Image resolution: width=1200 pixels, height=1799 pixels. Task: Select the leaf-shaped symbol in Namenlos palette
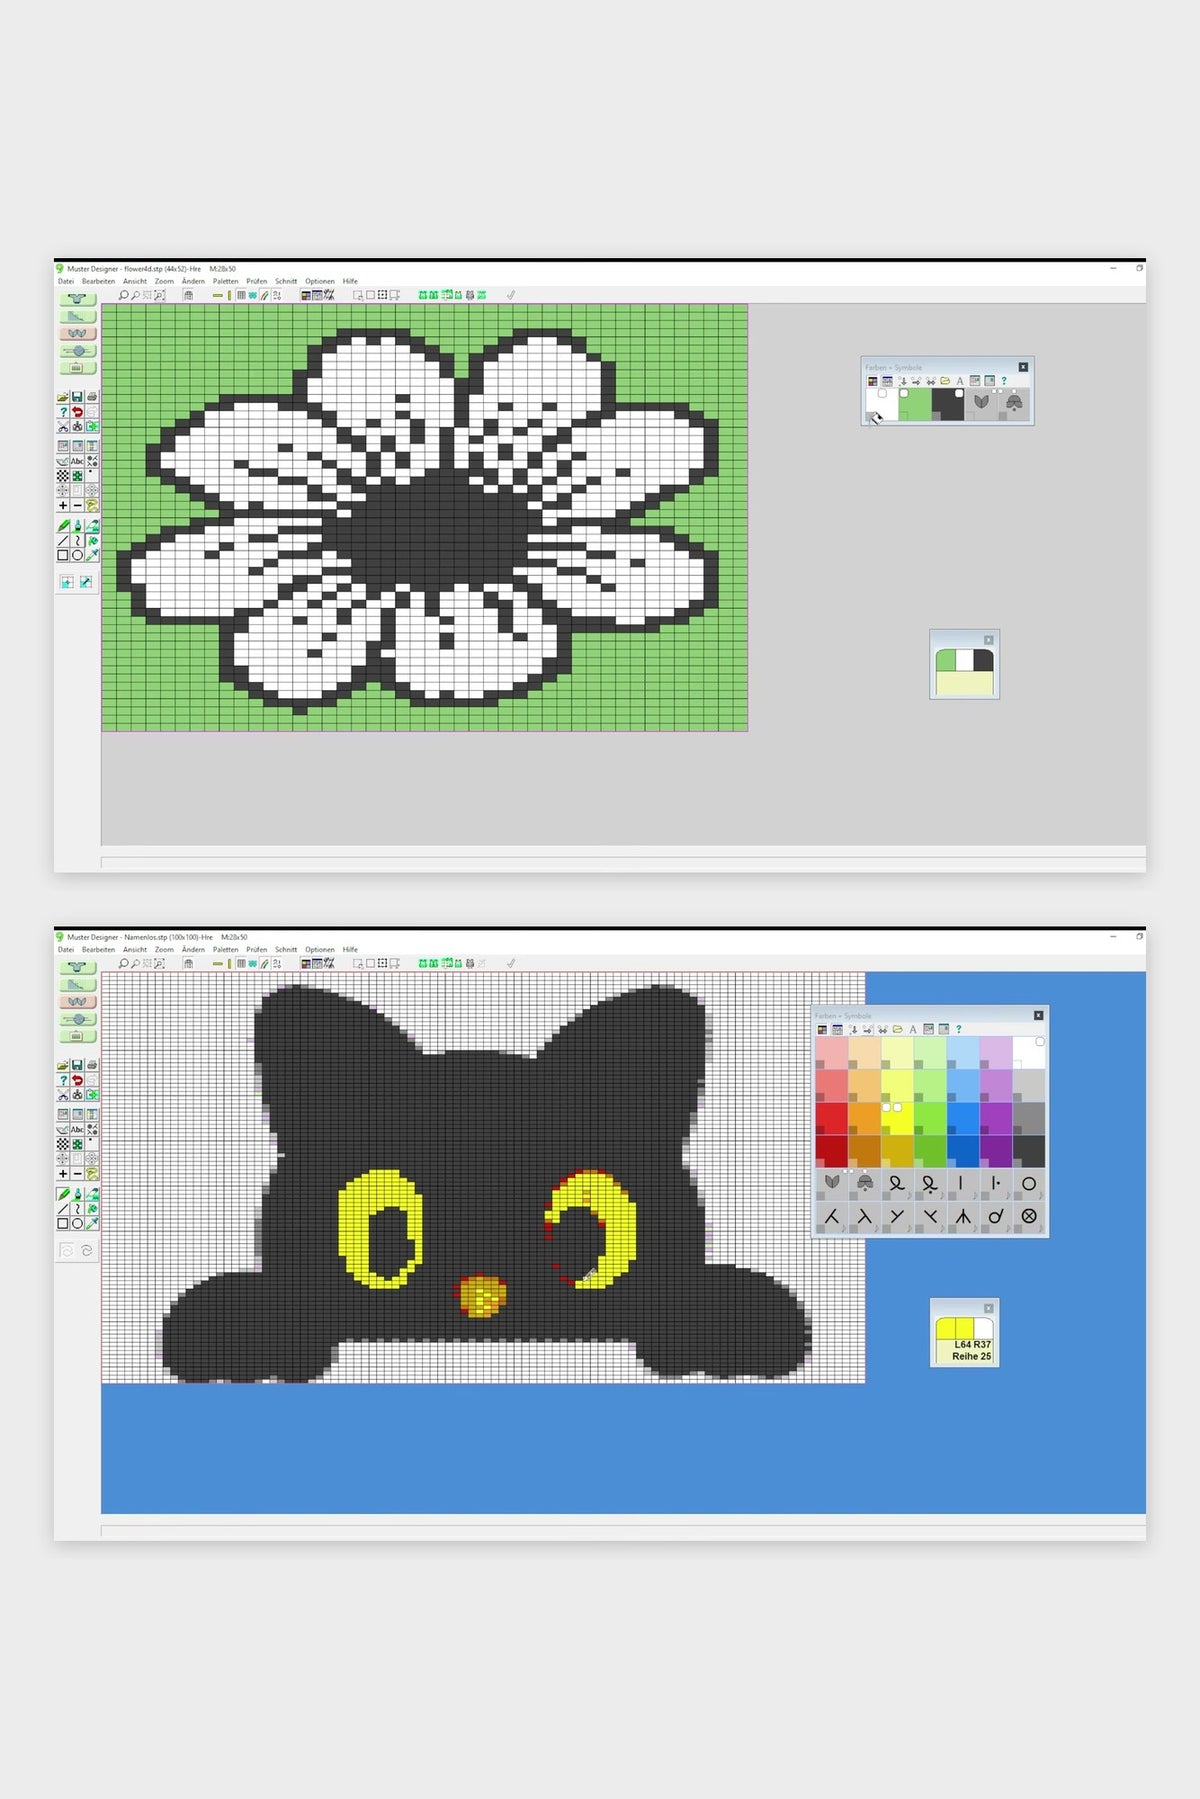[x=832, y=1184]
